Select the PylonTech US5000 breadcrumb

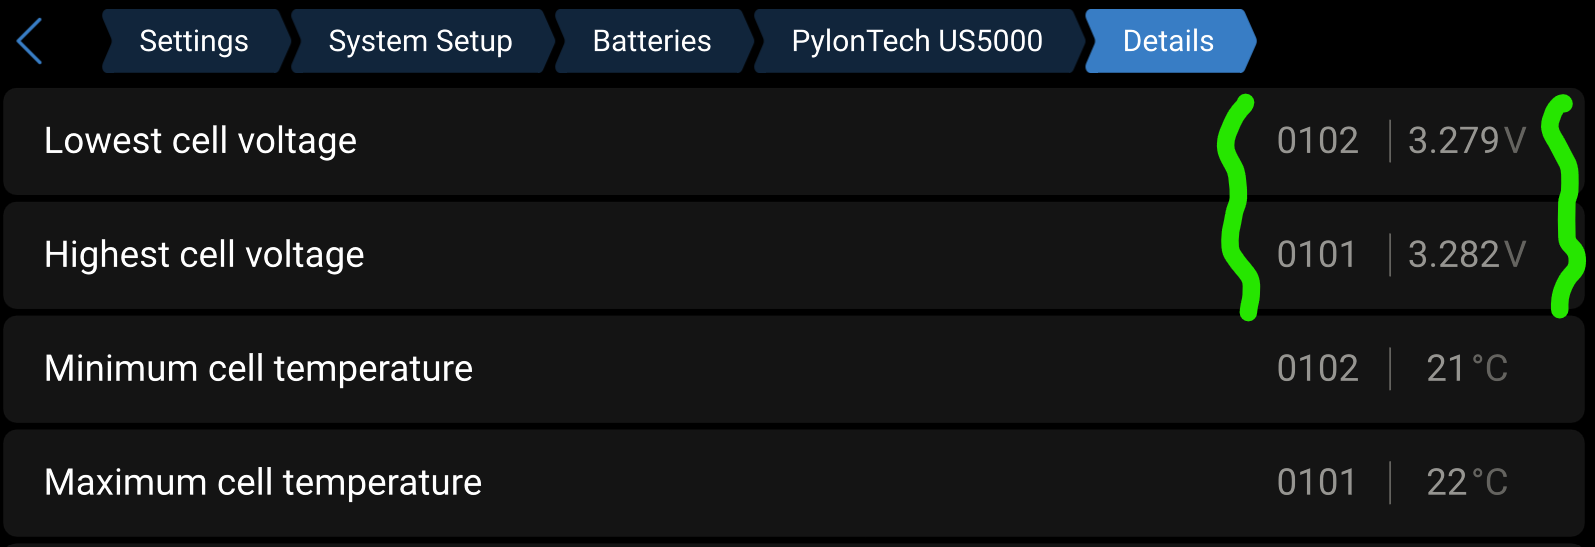[917, 41]
